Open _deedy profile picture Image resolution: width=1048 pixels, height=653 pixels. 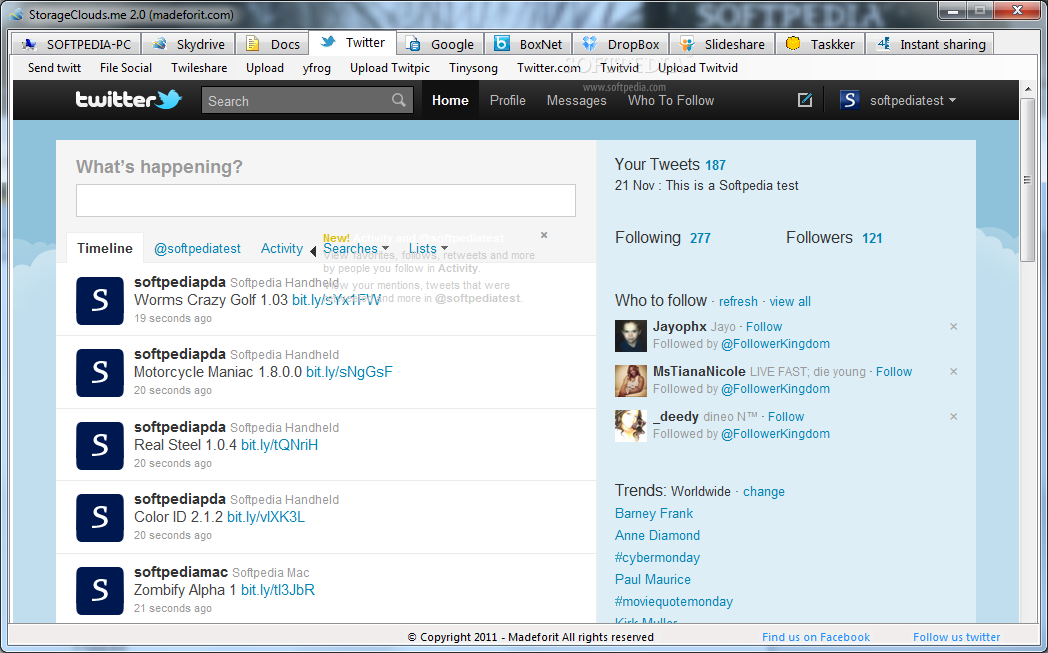(x=631, y=426)
